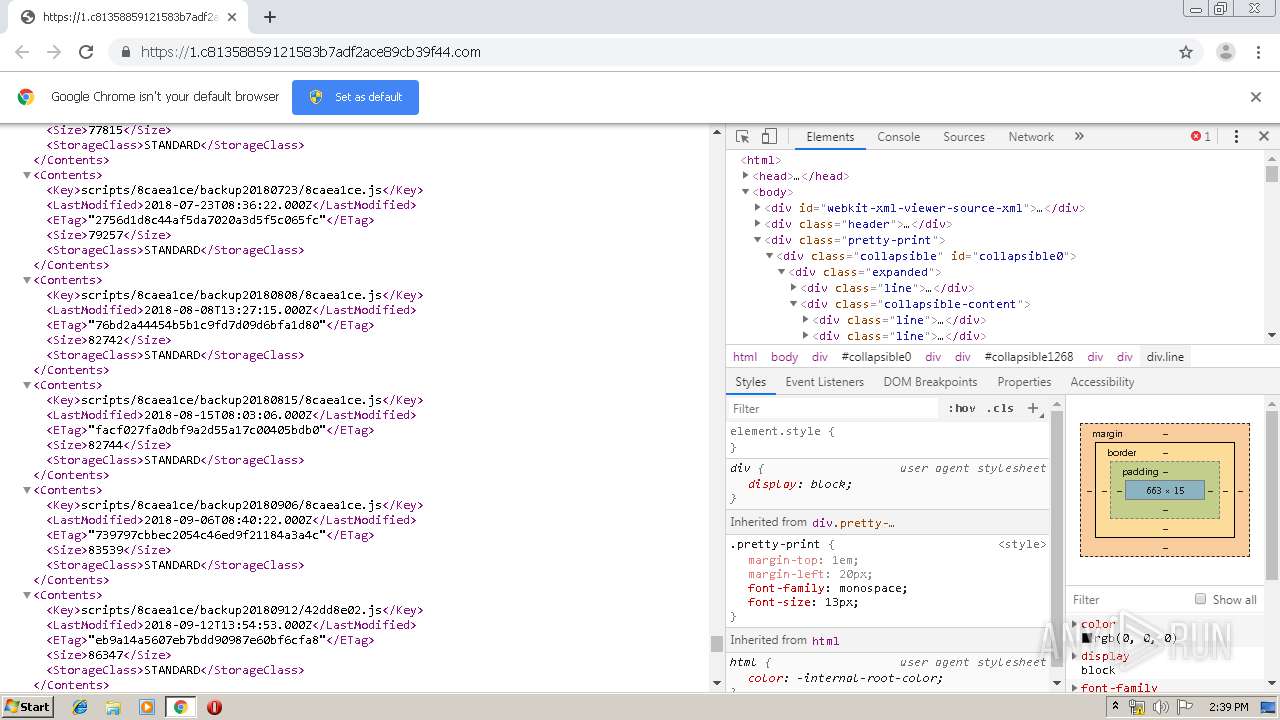Dismiss the default browser infobar

click(x=1256, y=97)
